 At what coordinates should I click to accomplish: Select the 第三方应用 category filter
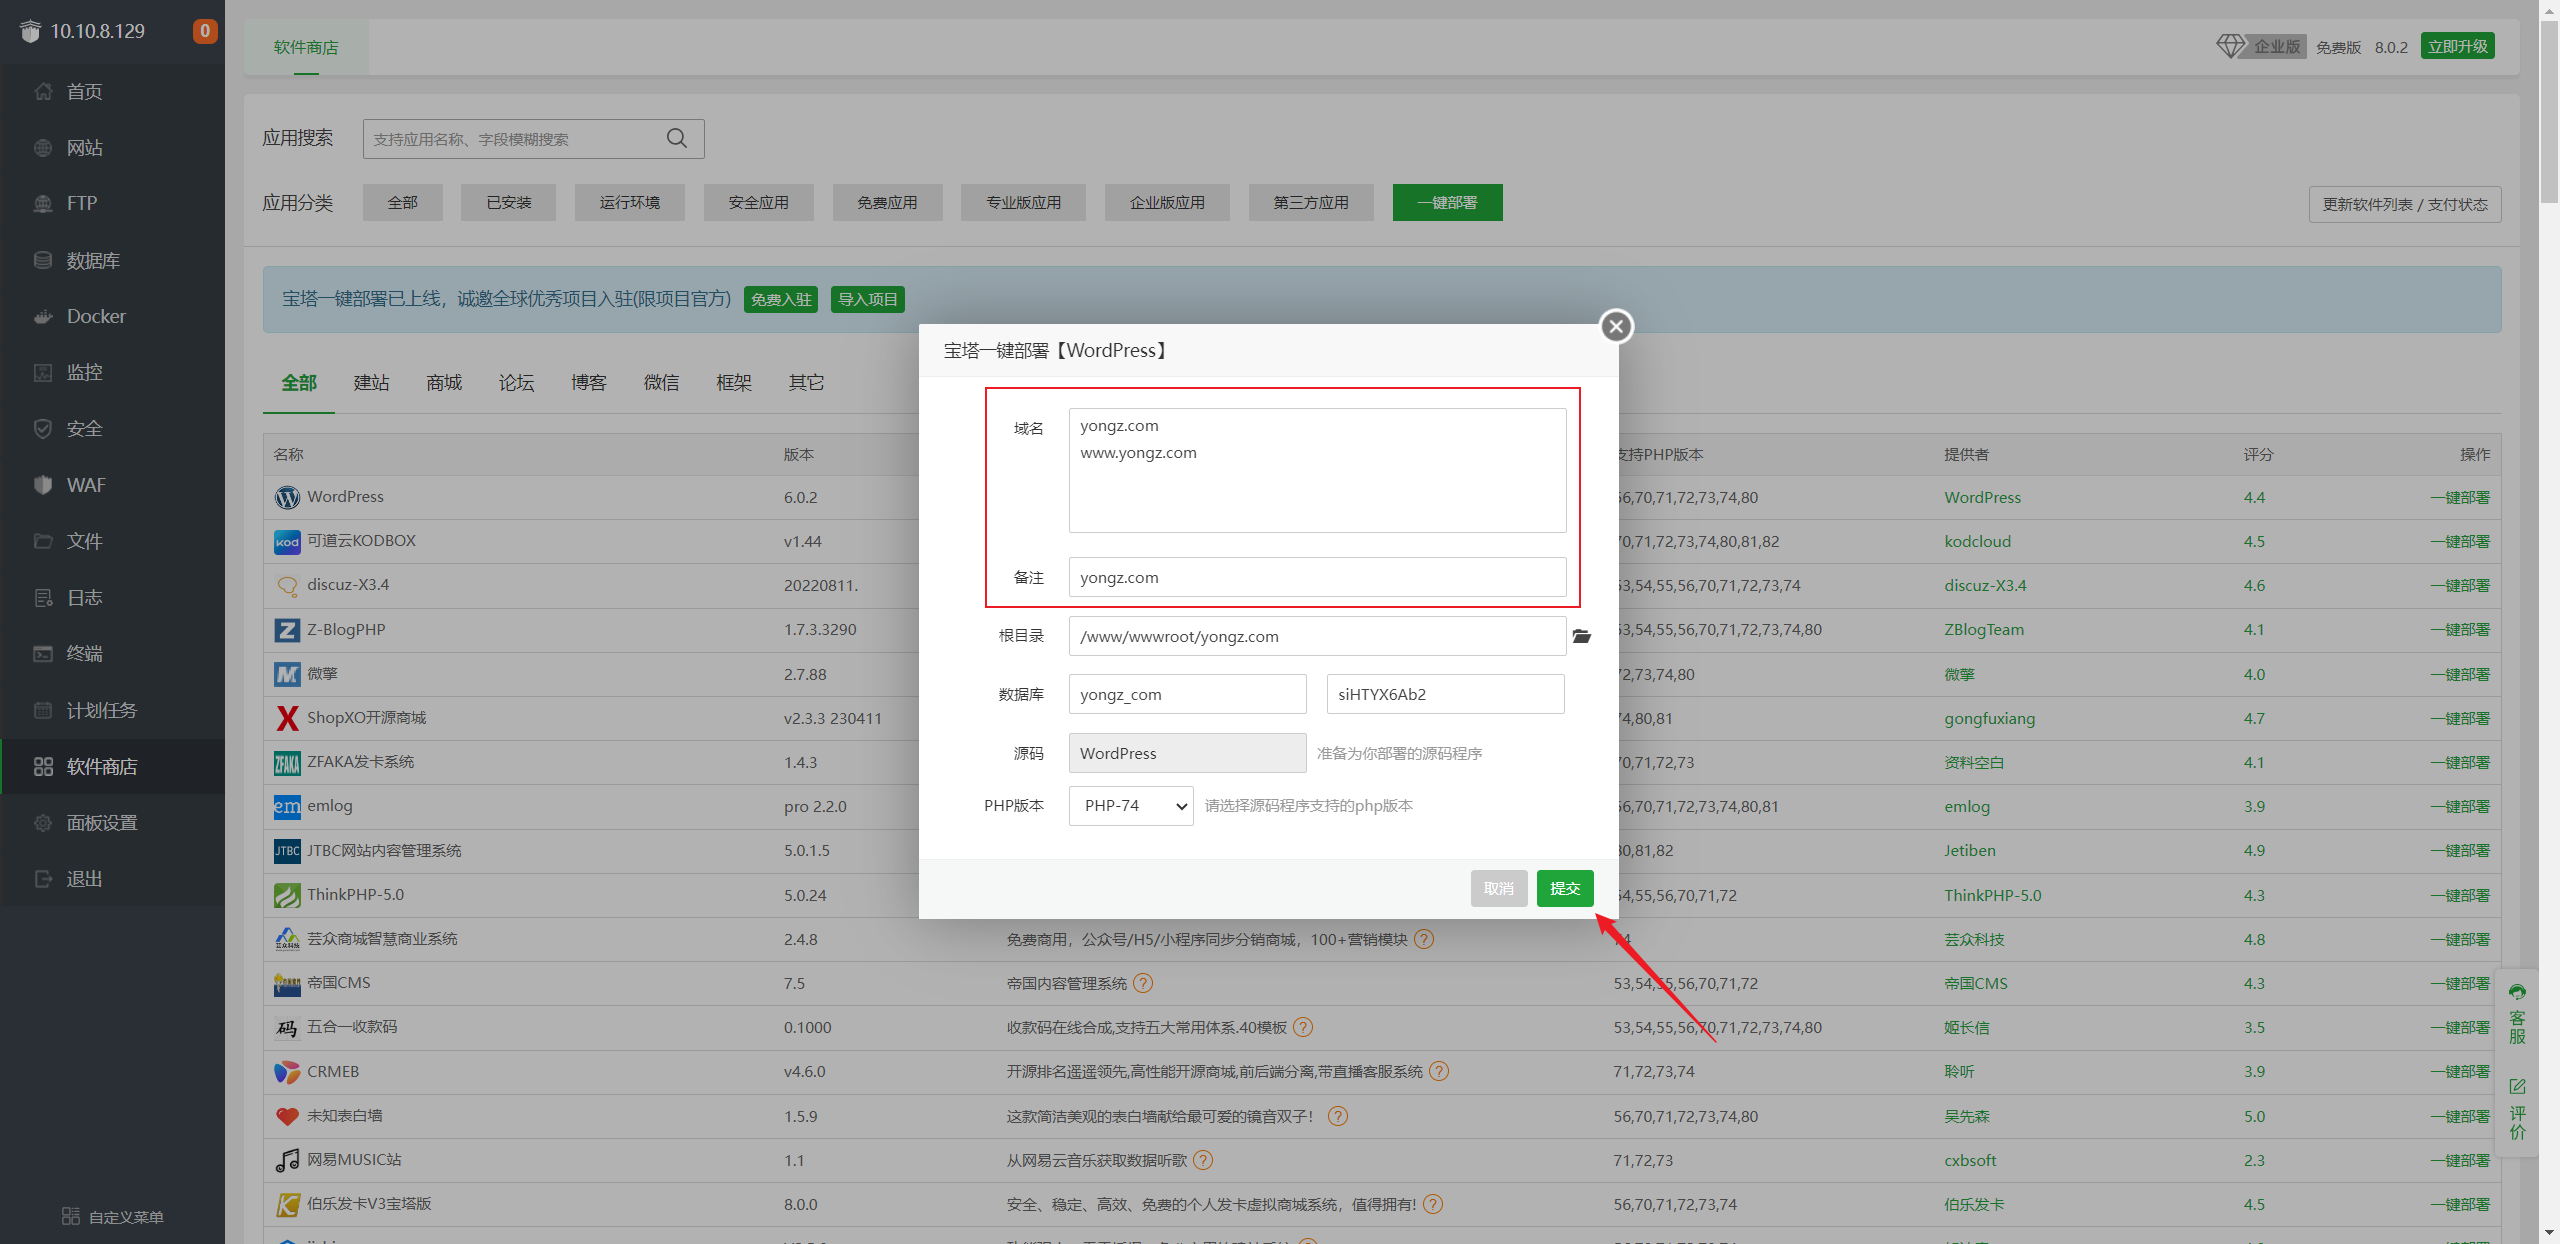pos(1311,203)
